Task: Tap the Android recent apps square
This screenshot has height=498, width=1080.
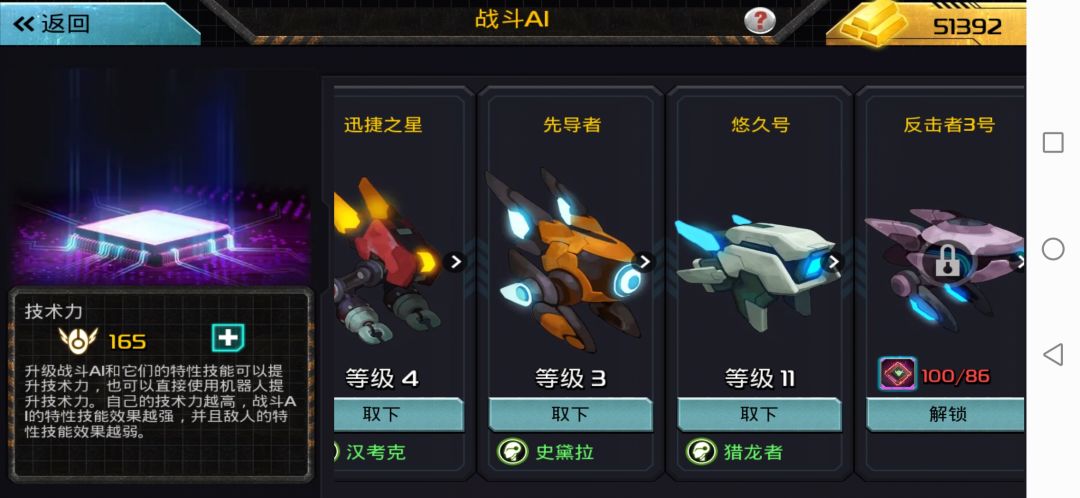Action: tap(1052, 143)
